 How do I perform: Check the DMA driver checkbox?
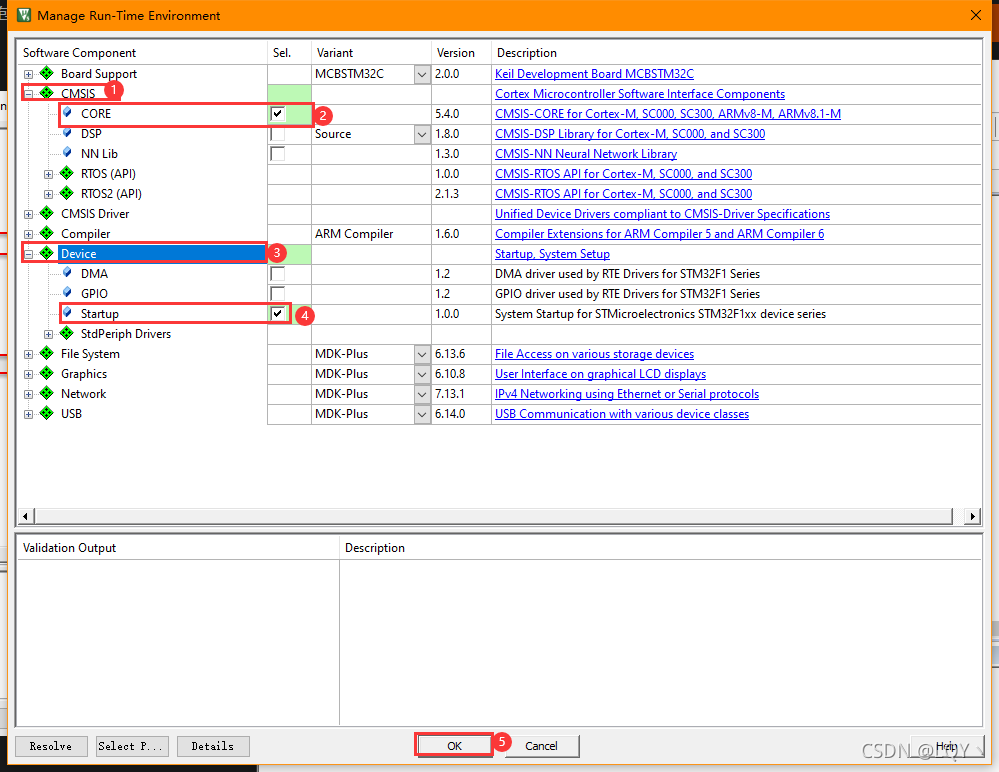tap(278, 274)
